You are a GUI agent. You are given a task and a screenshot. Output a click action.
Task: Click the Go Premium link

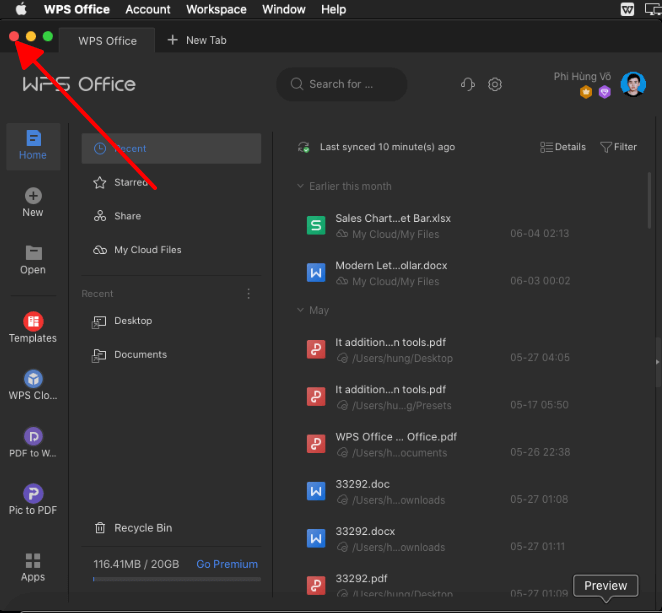[227, 564]
